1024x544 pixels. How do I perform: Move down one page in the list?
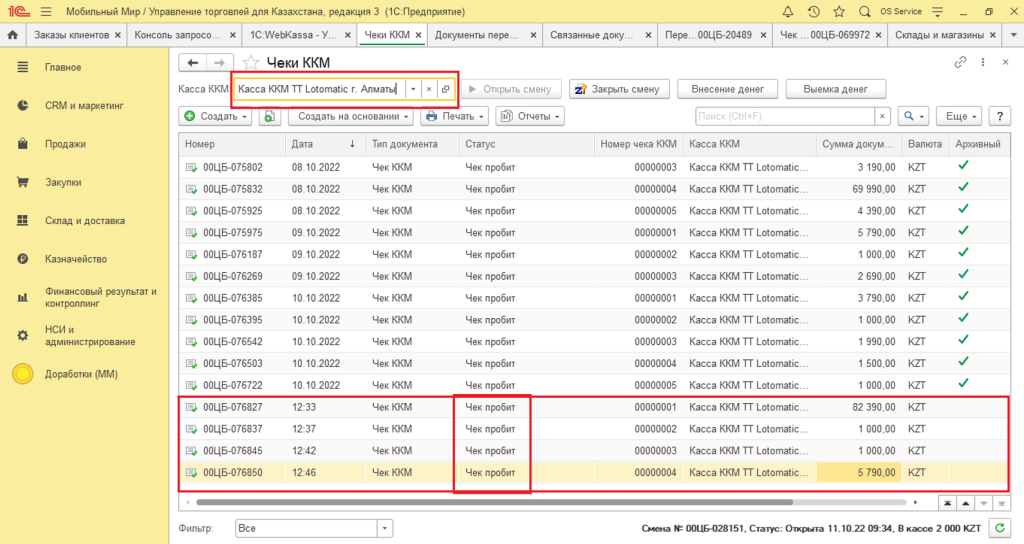(984, 503)
